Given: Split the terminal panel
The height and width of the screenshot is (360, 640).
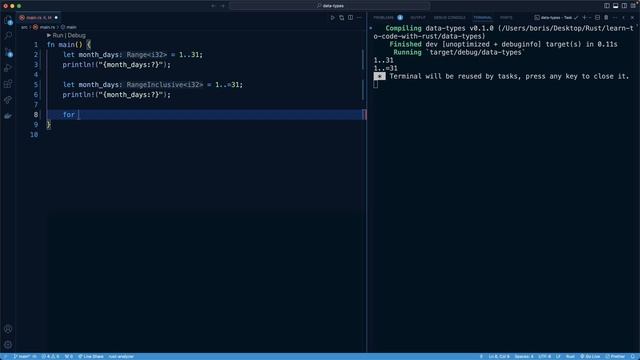Looking at the screenshot, I should [598, 18].
